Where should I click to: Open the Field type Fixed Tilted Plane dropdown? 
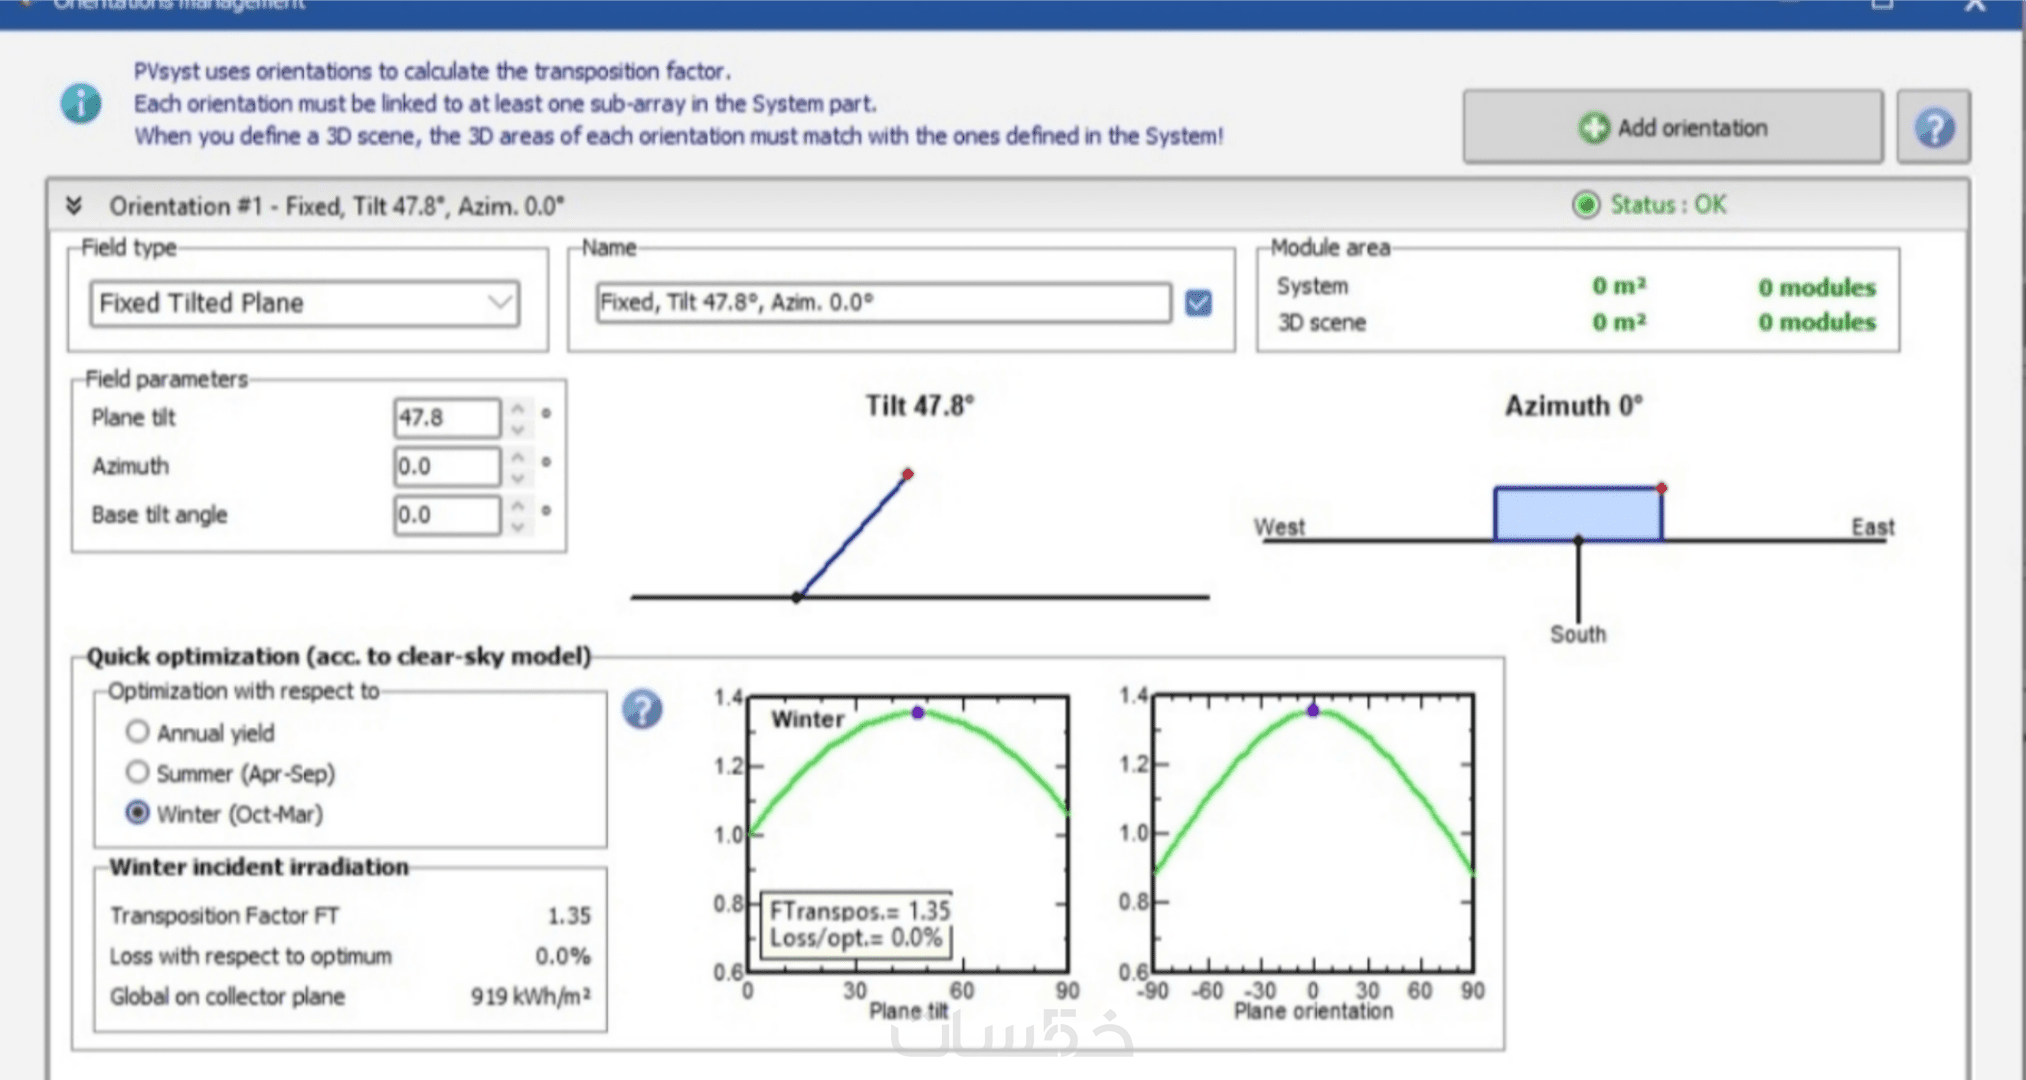(304, 303)
